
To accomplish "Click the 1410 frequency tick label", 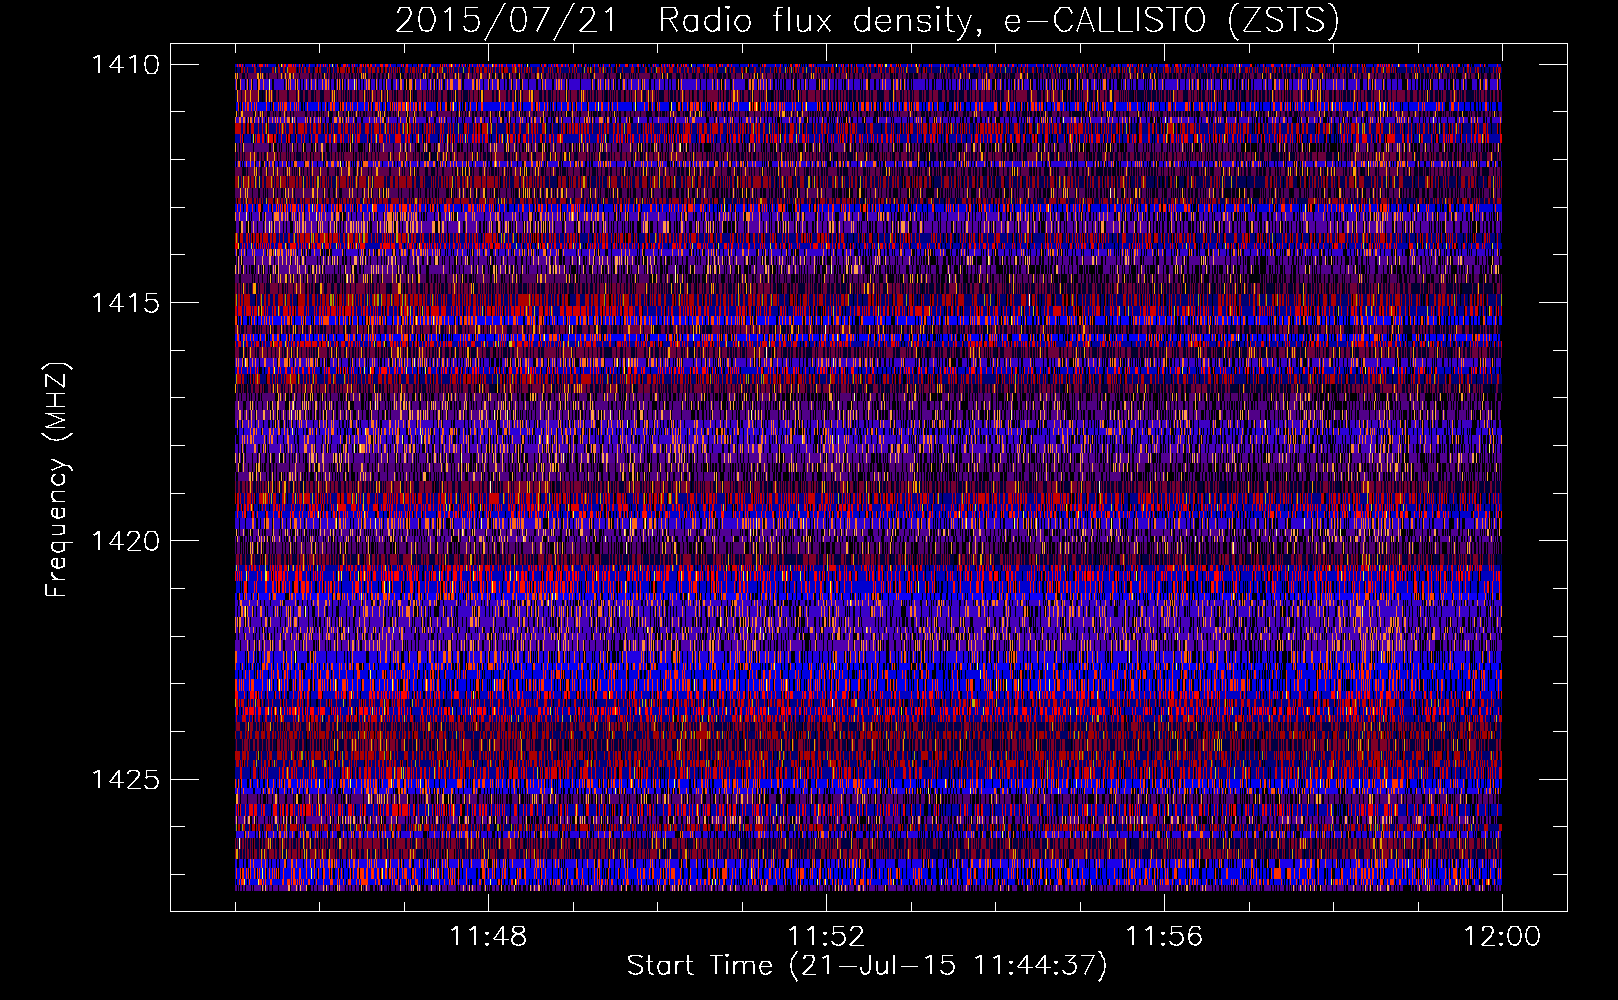I will (125, 65).
